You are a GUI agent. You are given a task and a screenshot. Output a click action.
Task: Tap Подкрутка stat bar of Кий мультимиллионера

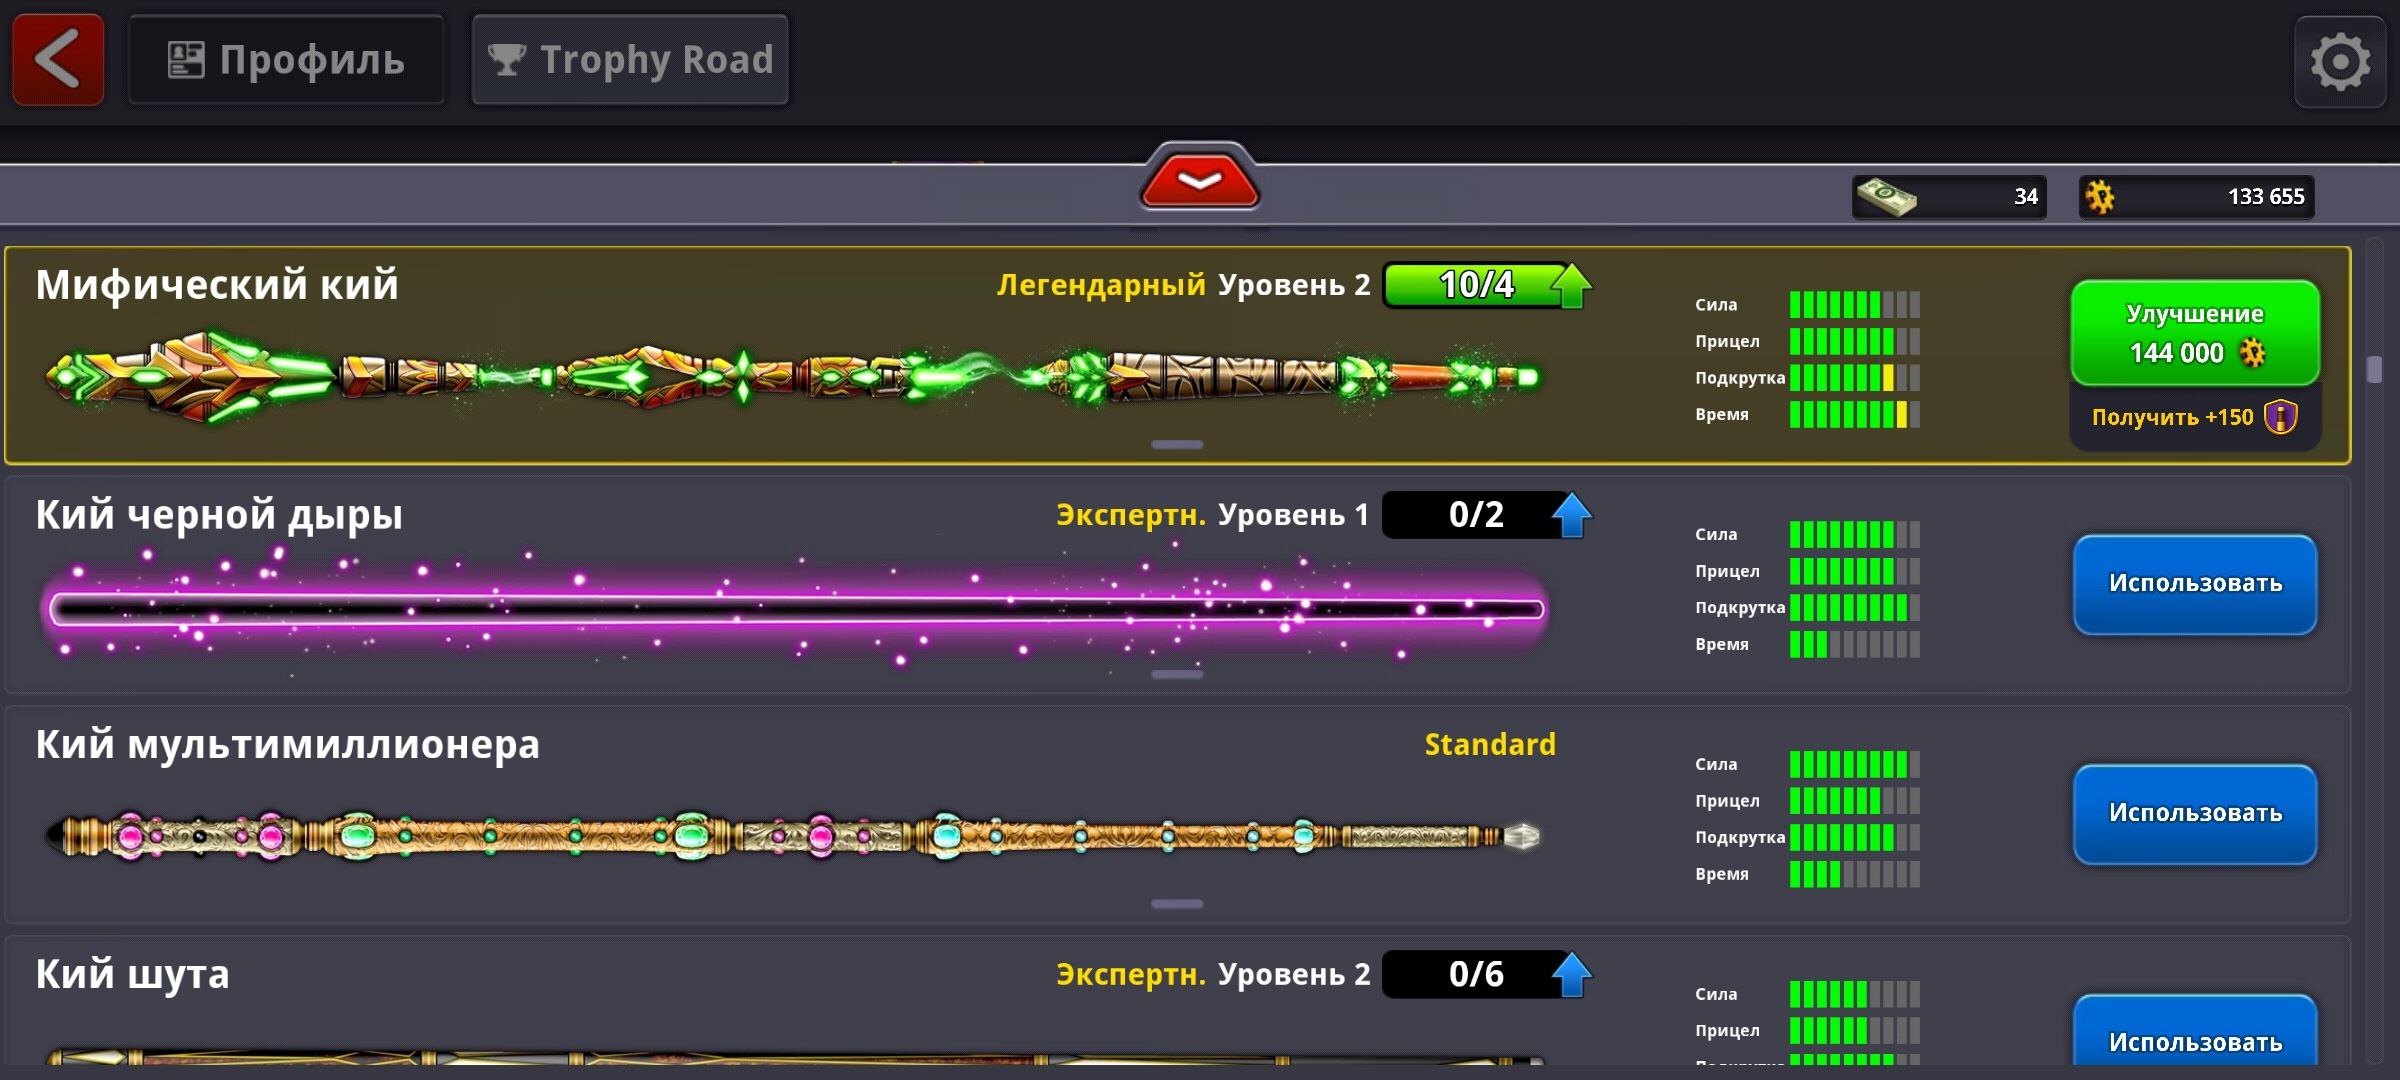tap(1854, 837)
